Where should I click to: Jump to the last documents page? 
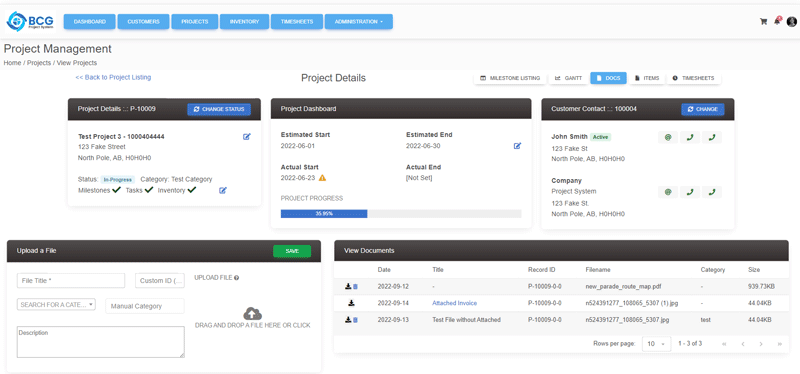pyautogui.click(x=779, y=344)
